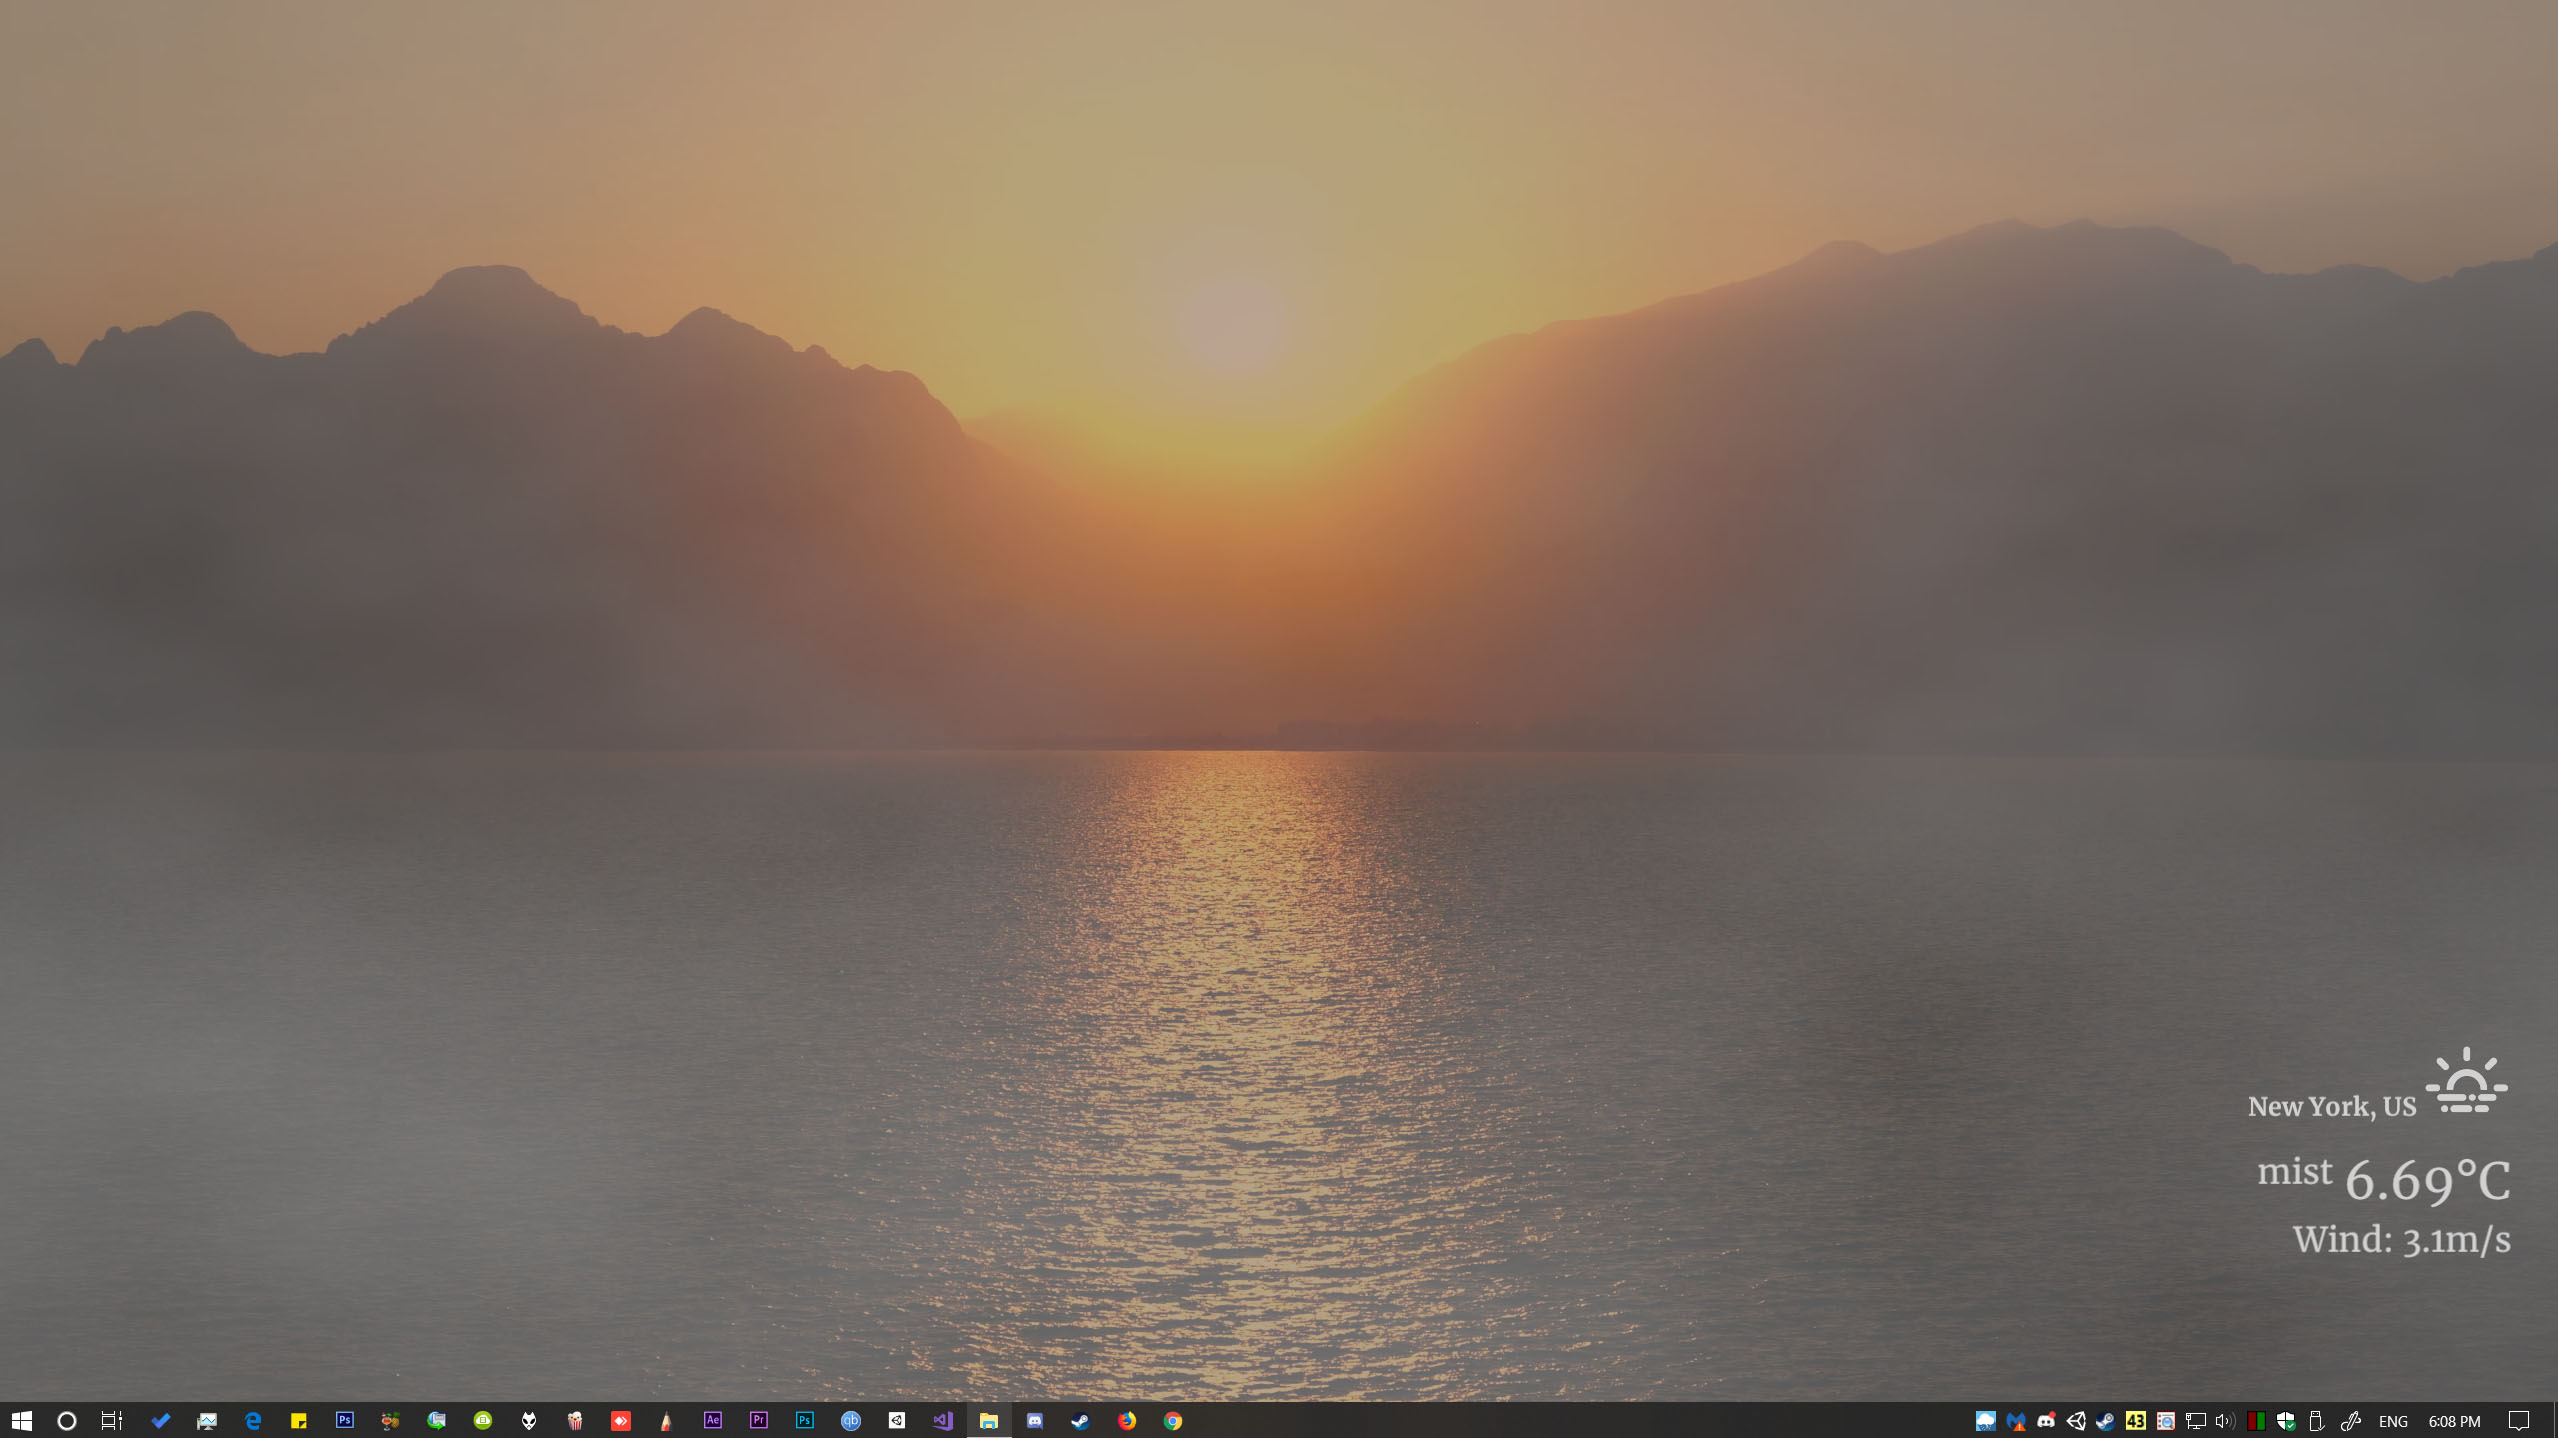Image resolution: width=2558 pixels, height=1438 pixels.
Task: Open ENG input language selector
Action: pyautogui.click(x=2392, y=1421)
